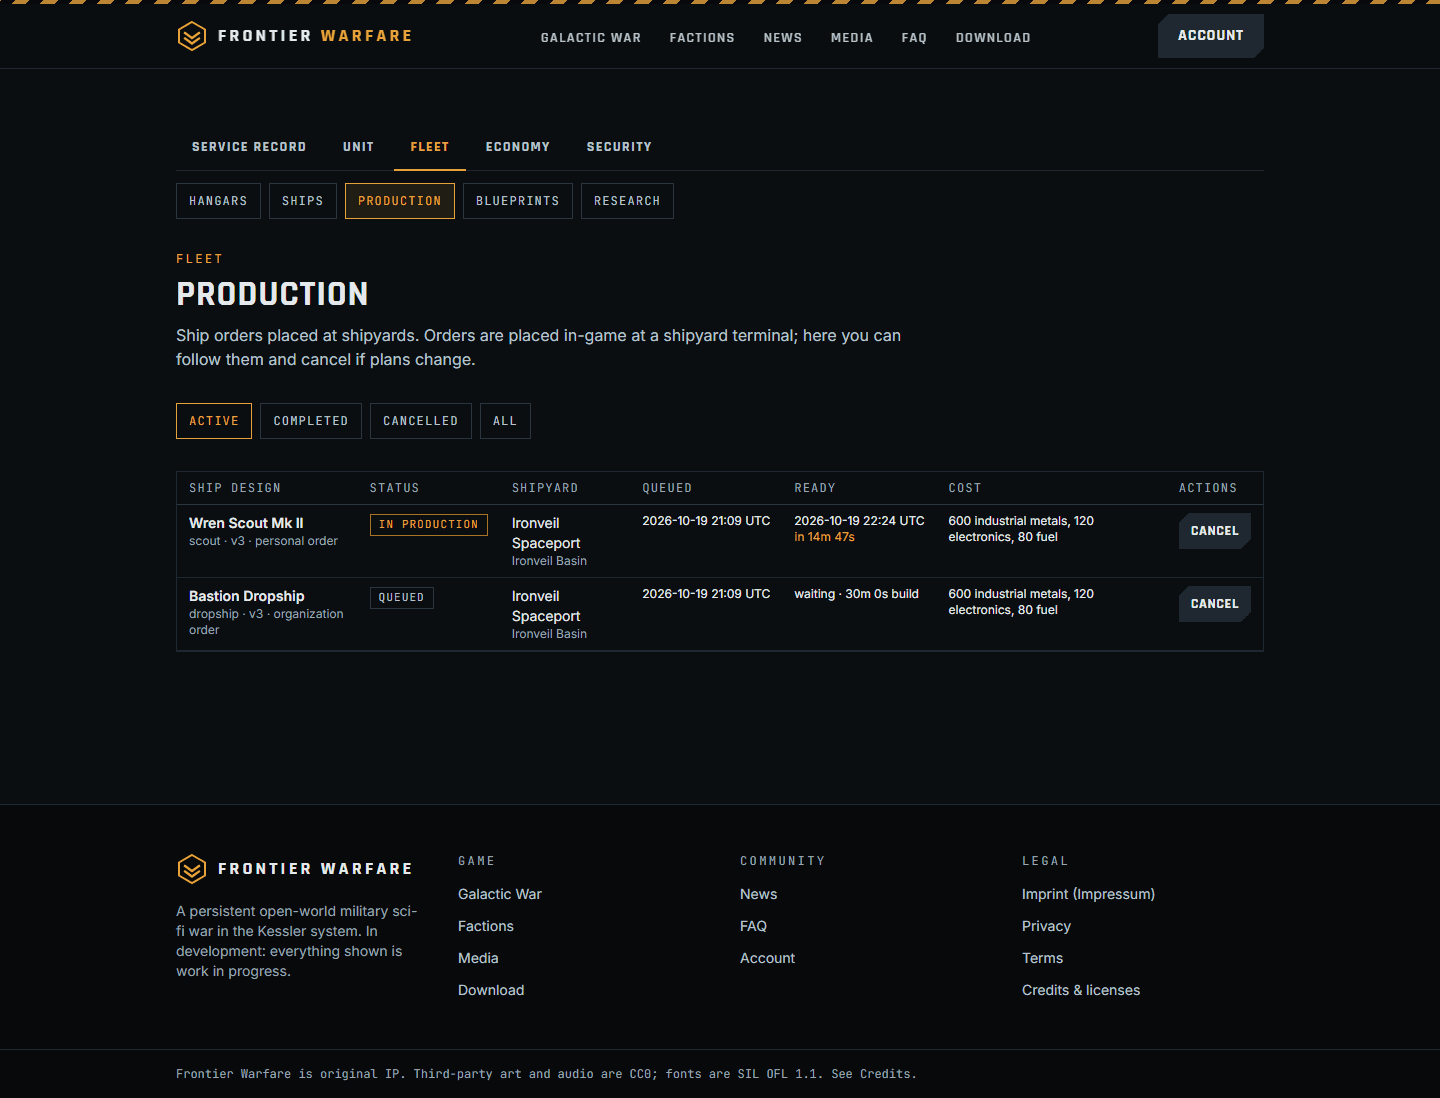This screenshot has width=1440, height=1098.
Task: Click the Frontier Warfare header logo icon
Action: (192, 36)
